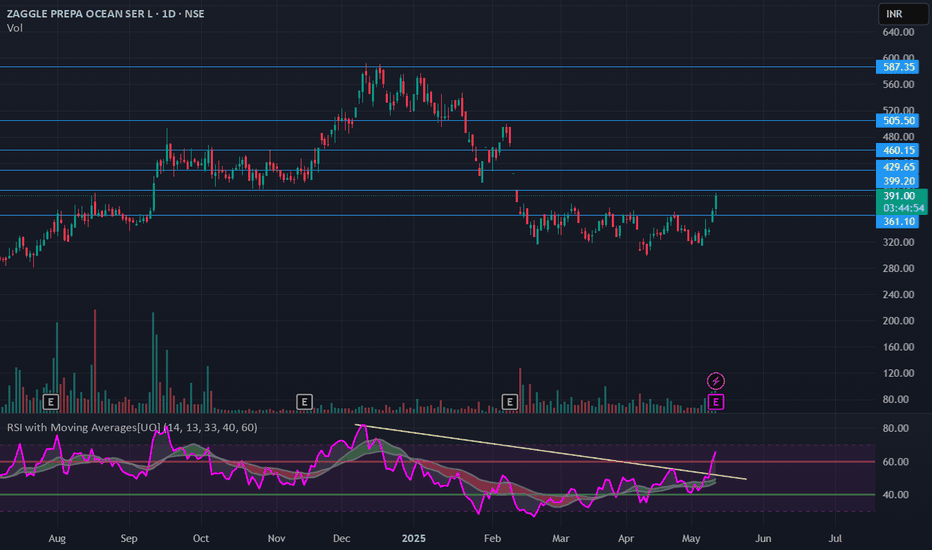
Task: Select the RSI with Moving Averages indicator title
Action: pos(132,428)
